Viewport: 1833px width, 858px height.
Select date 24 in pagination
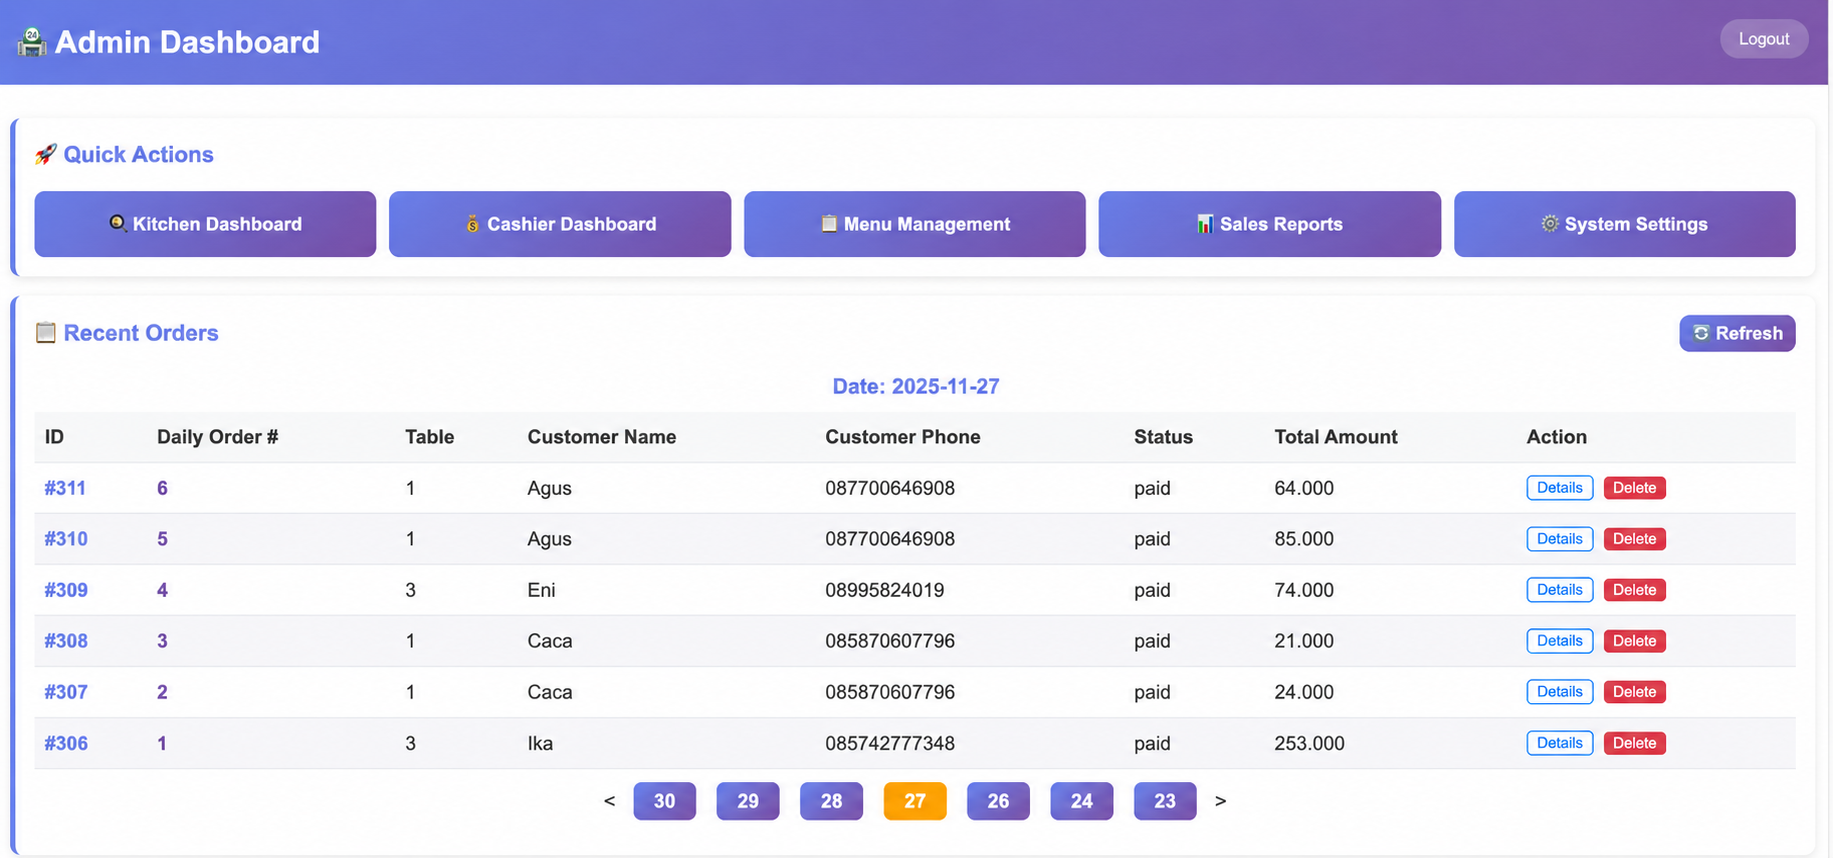(1082, 801)
